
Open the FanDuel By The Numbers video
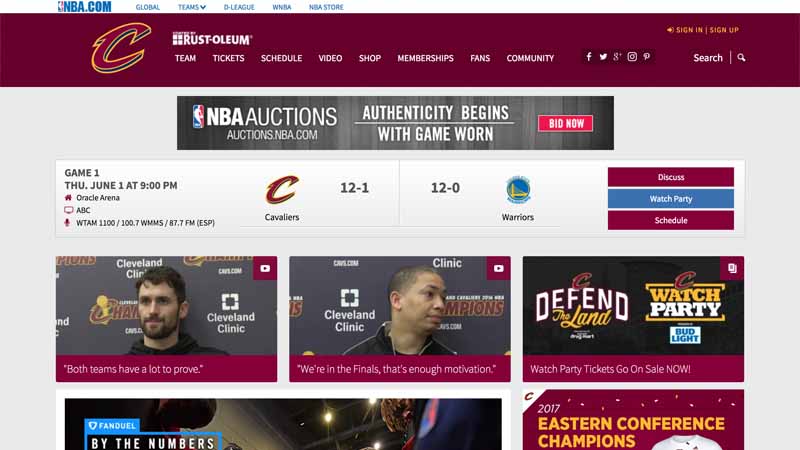[x=283, y=424]
